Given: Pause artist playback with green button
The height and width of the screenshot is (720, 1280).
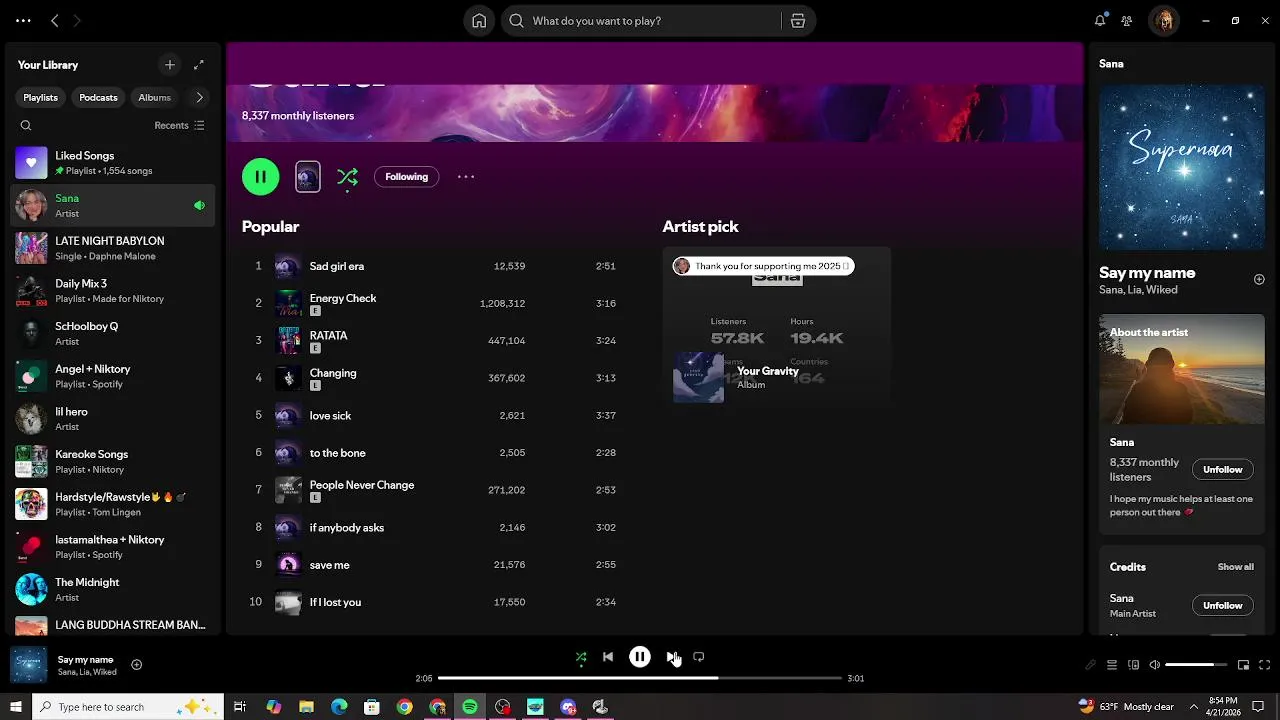Looking at the screenshot, I should coord(261,177).
